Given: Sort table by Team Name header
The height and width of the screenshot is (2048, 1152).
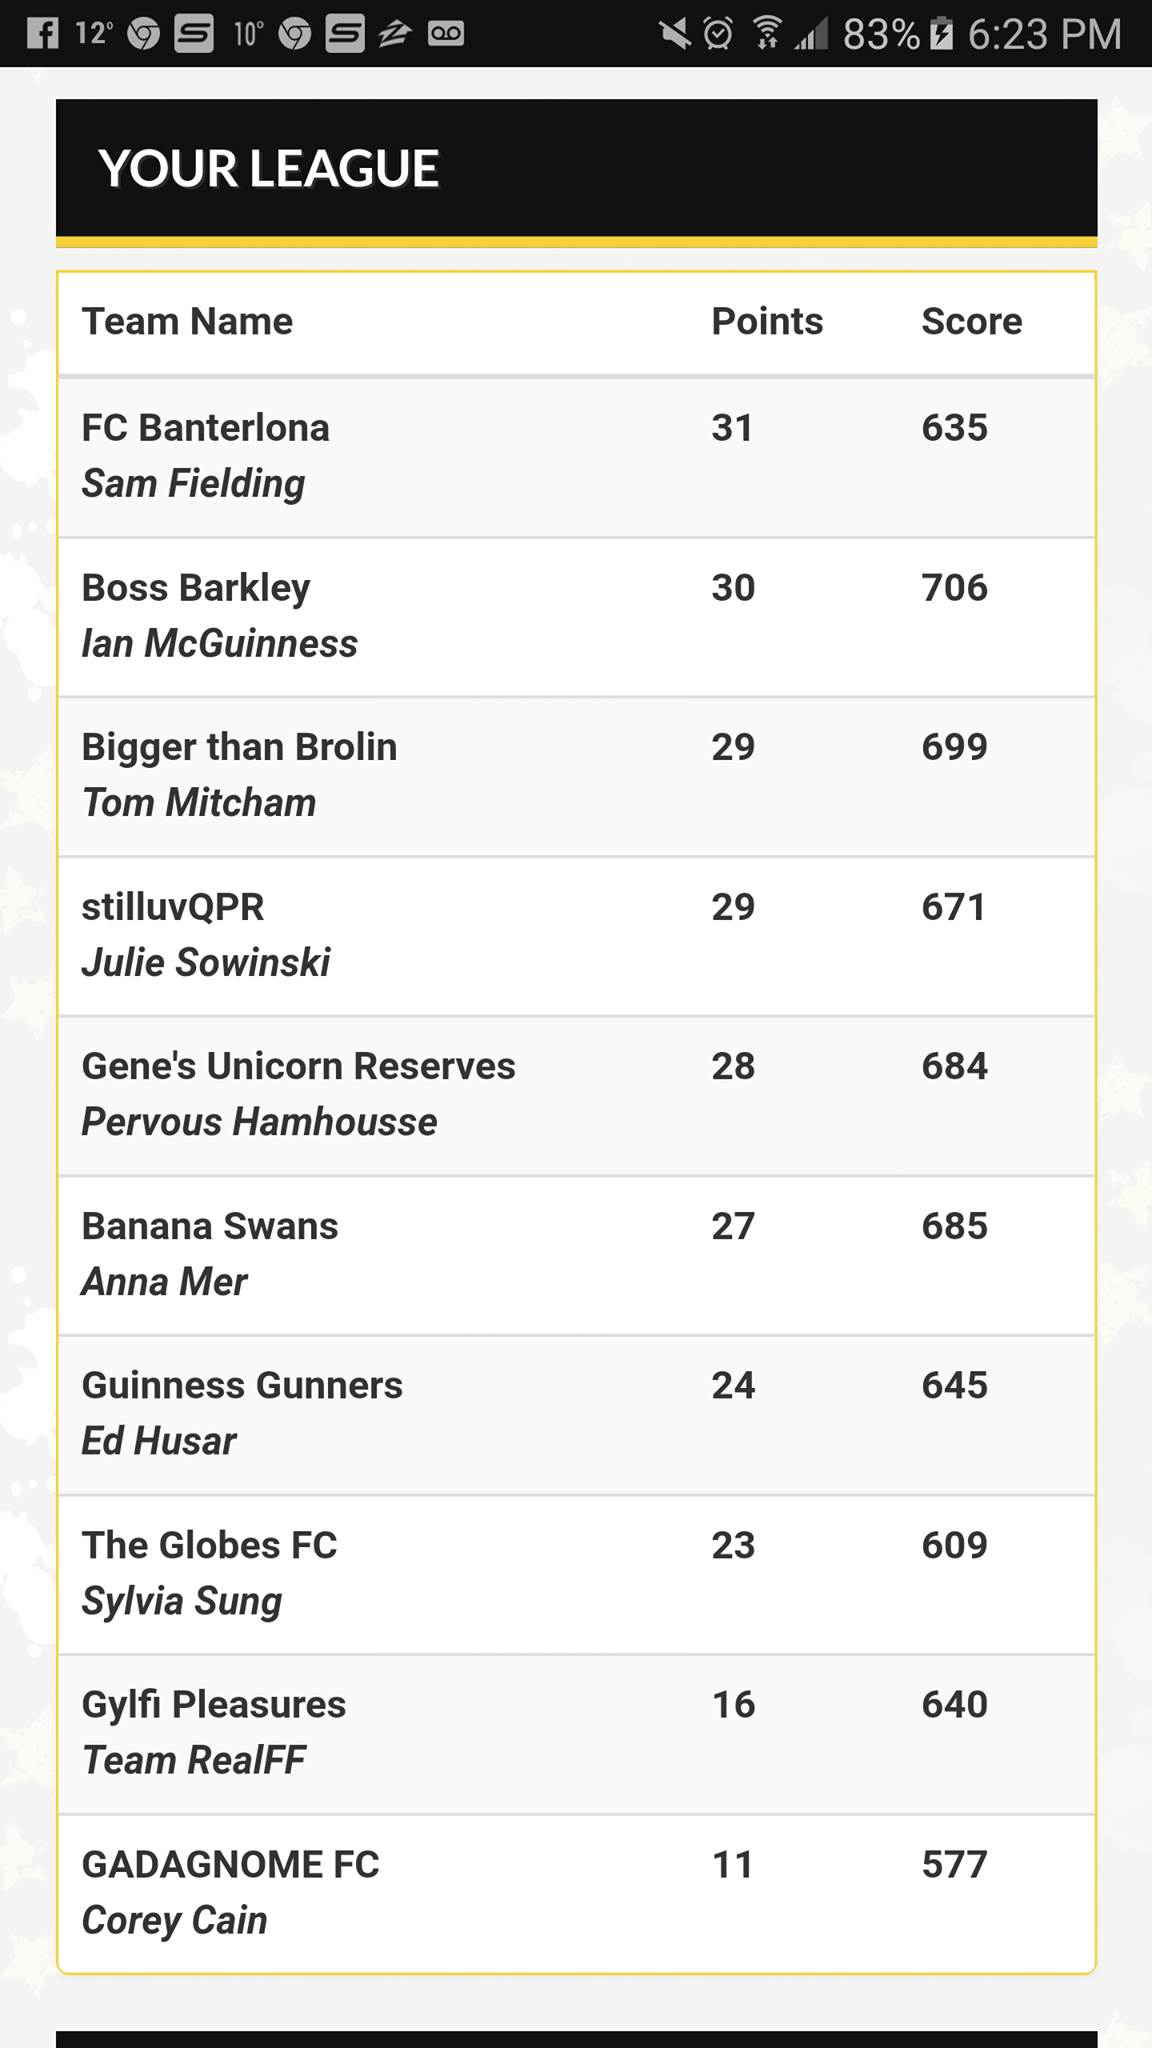Looking at the screenshot, I should click(x=187, y=322).
